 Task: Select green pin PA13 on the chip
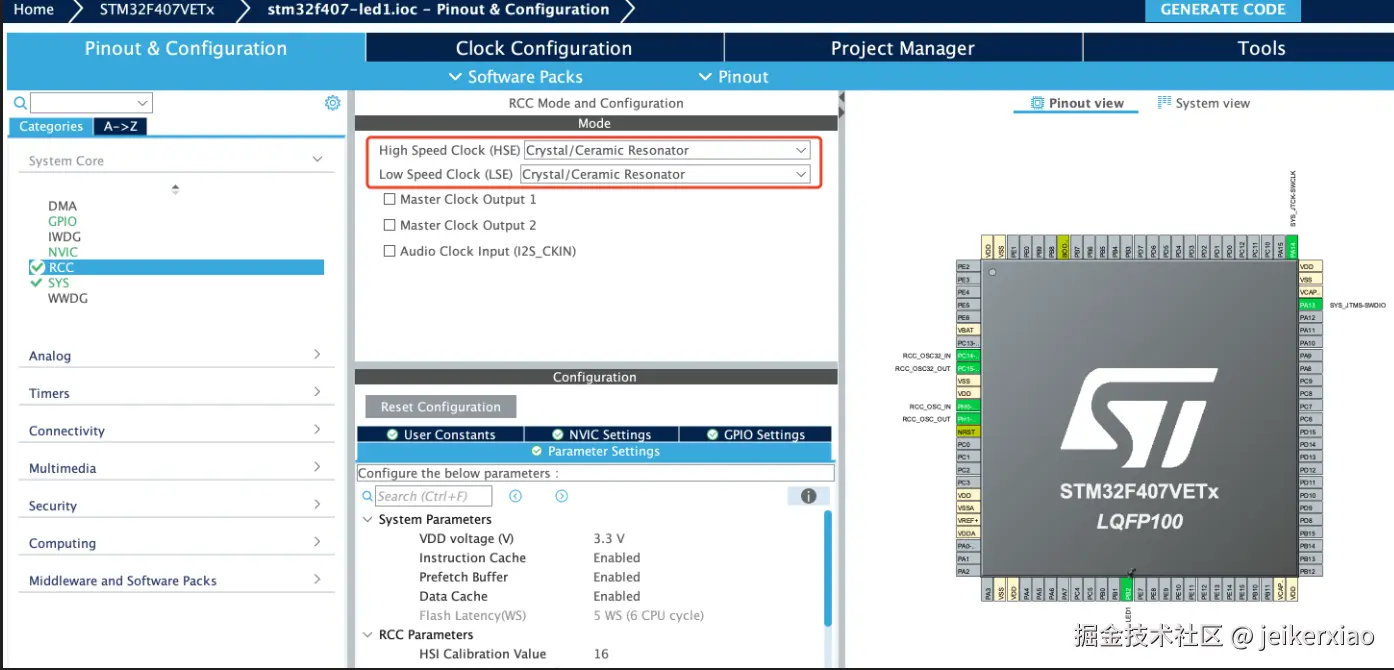pyautogui.click(x=1310, y=305)
